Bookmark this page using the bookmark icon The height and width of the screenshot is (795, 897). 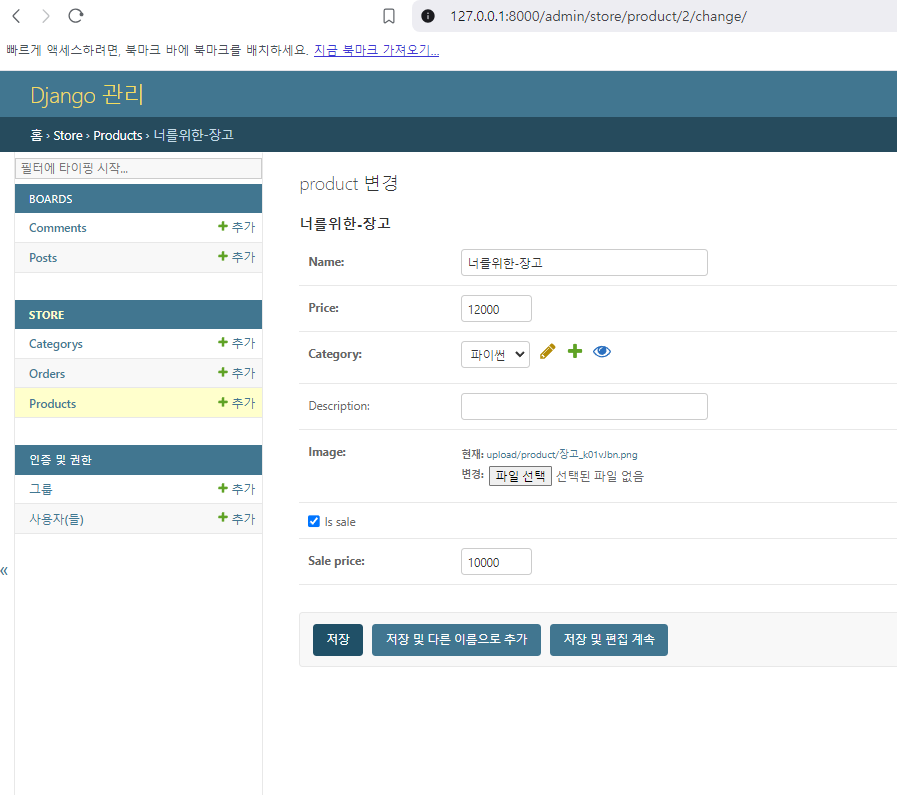tap(389, 16)
